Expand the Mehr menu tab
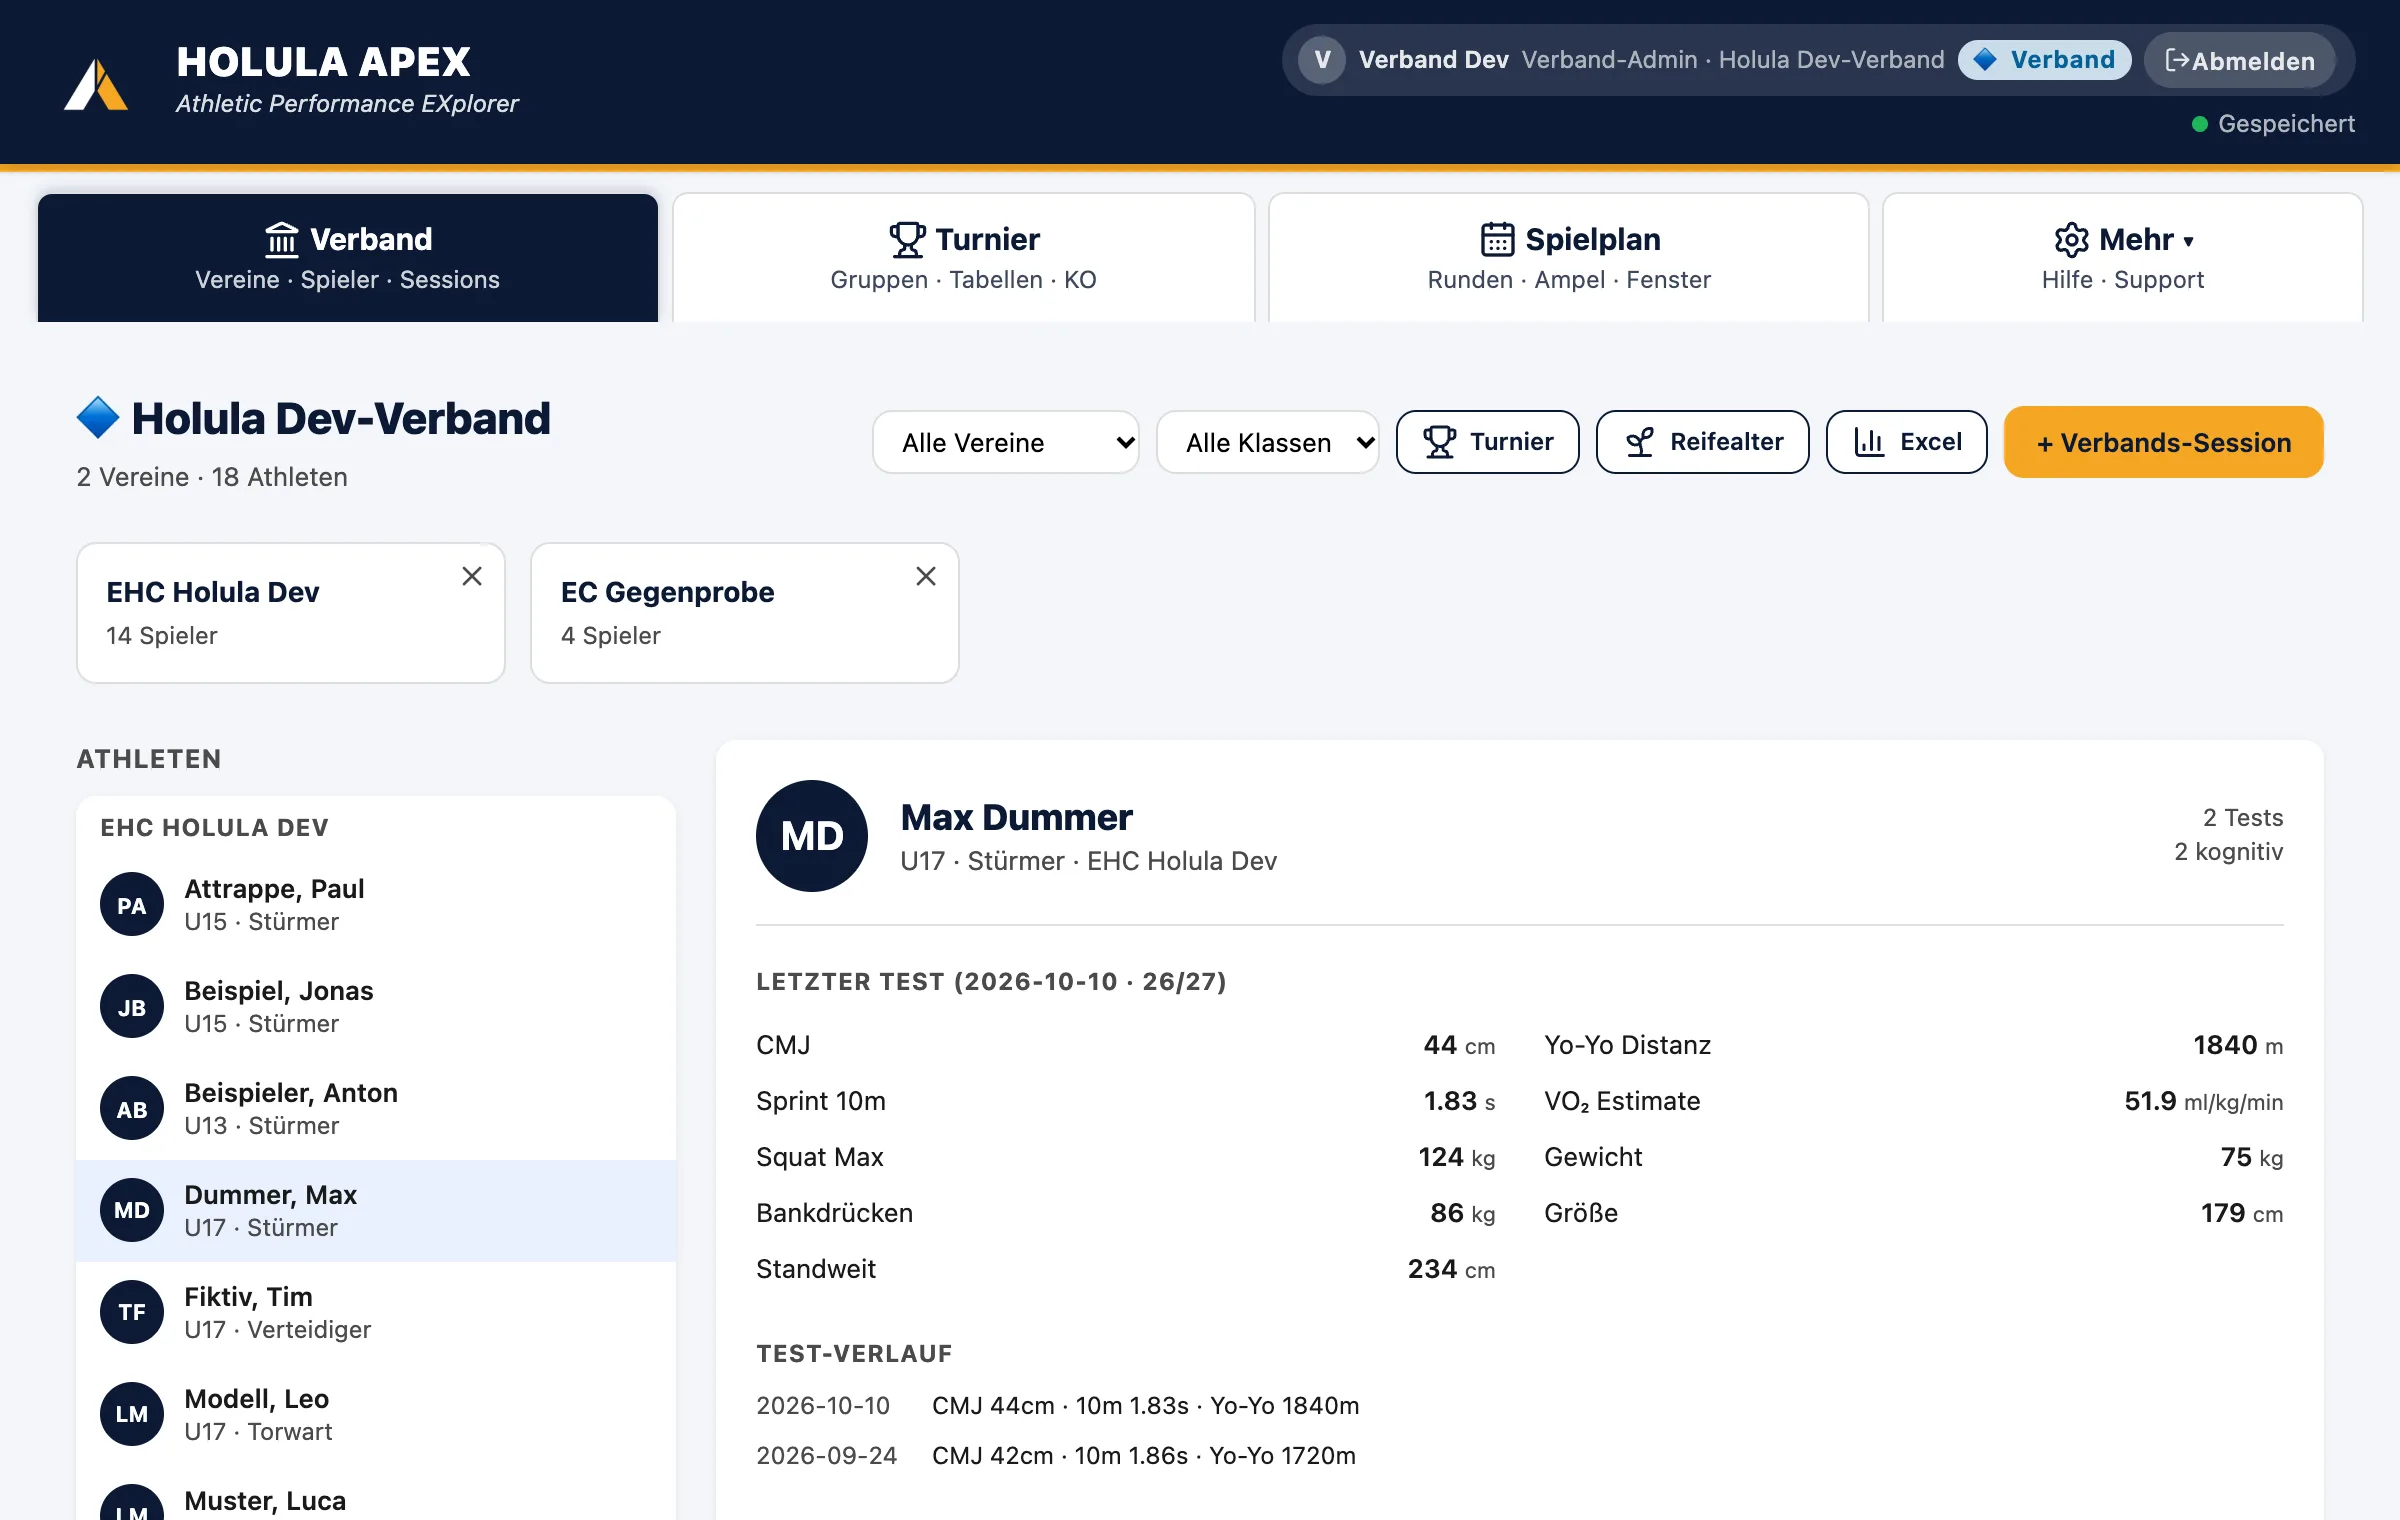2400x1520 pixels. [2123, 258]
